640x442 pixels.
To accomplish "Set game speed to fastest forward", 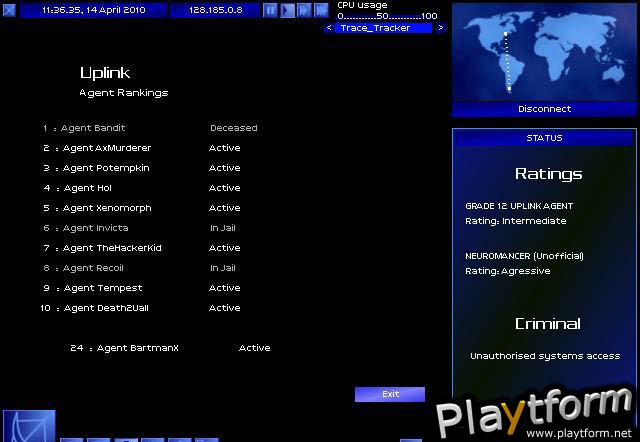I will point(321,10).
